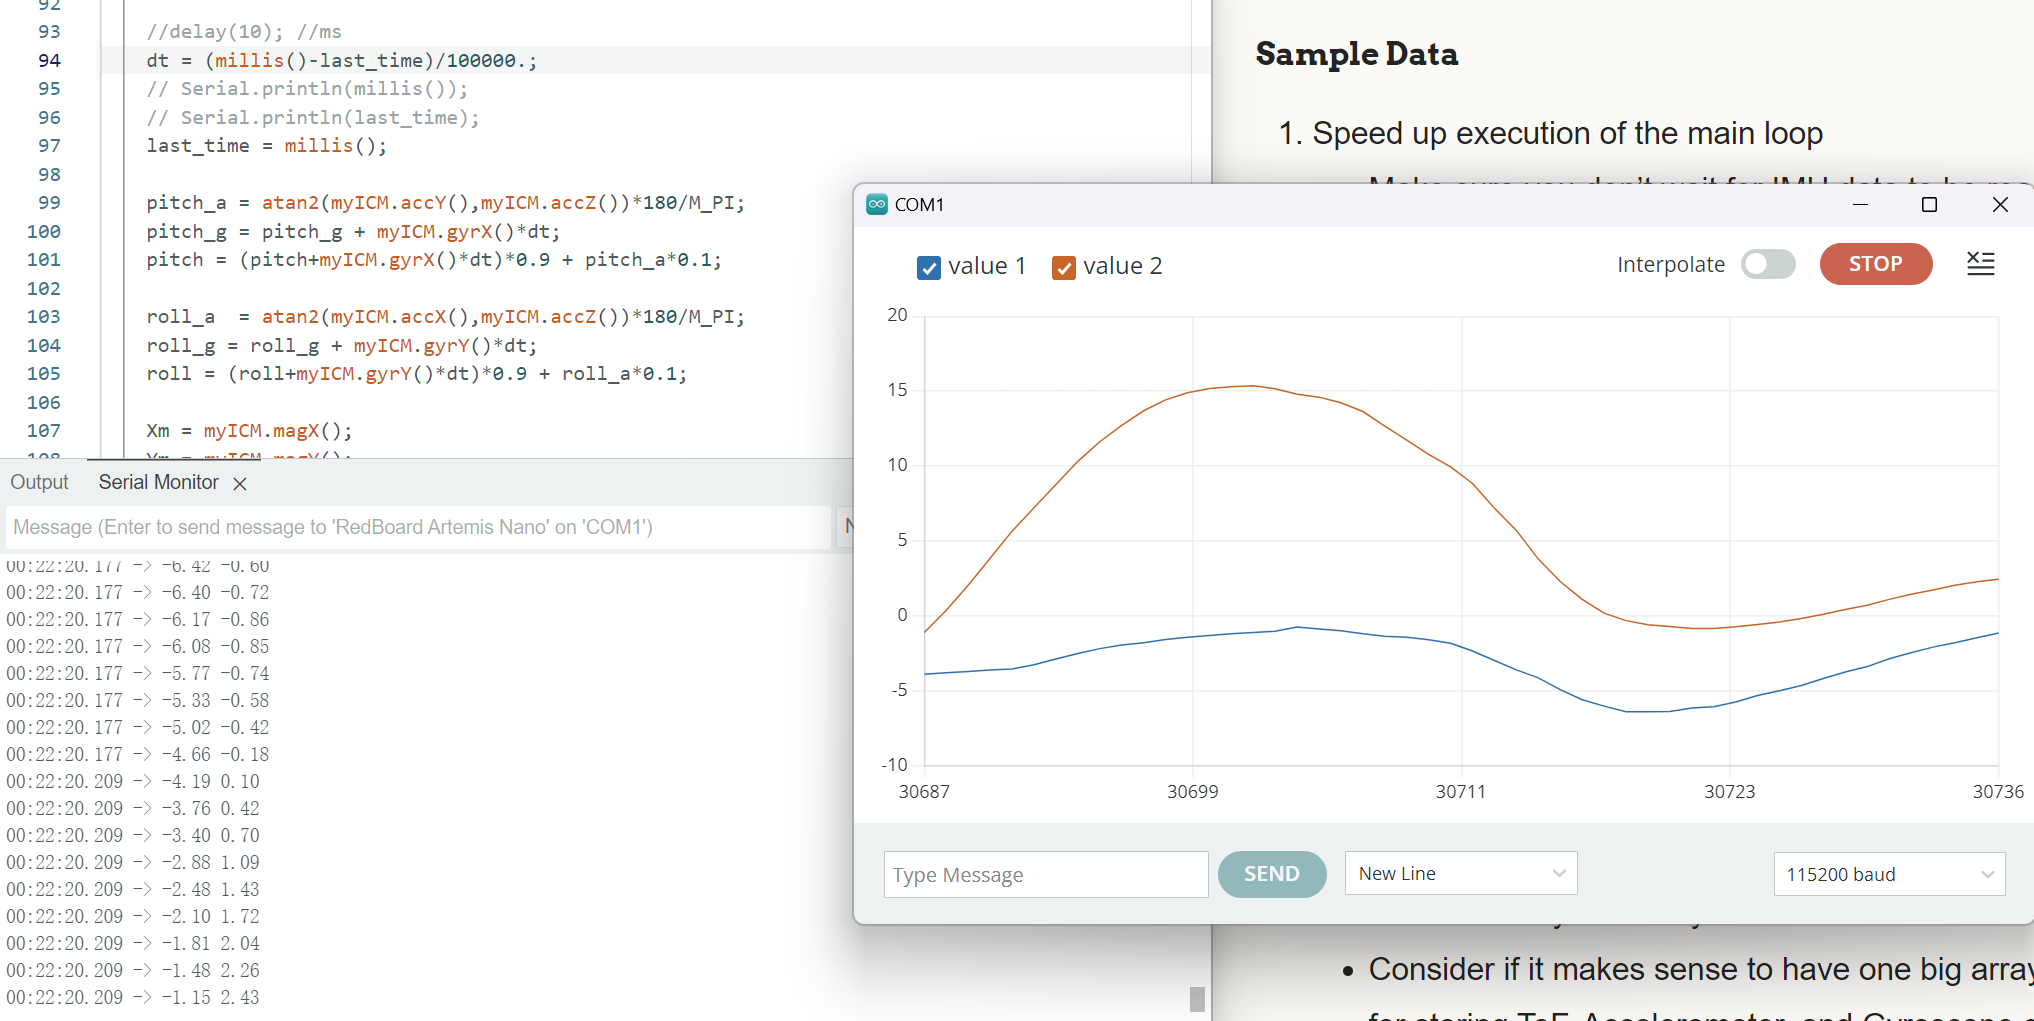Screen dimensions: 2034x1021
Task: Click line number 105 in gutter
Action: tap(43, 374)
